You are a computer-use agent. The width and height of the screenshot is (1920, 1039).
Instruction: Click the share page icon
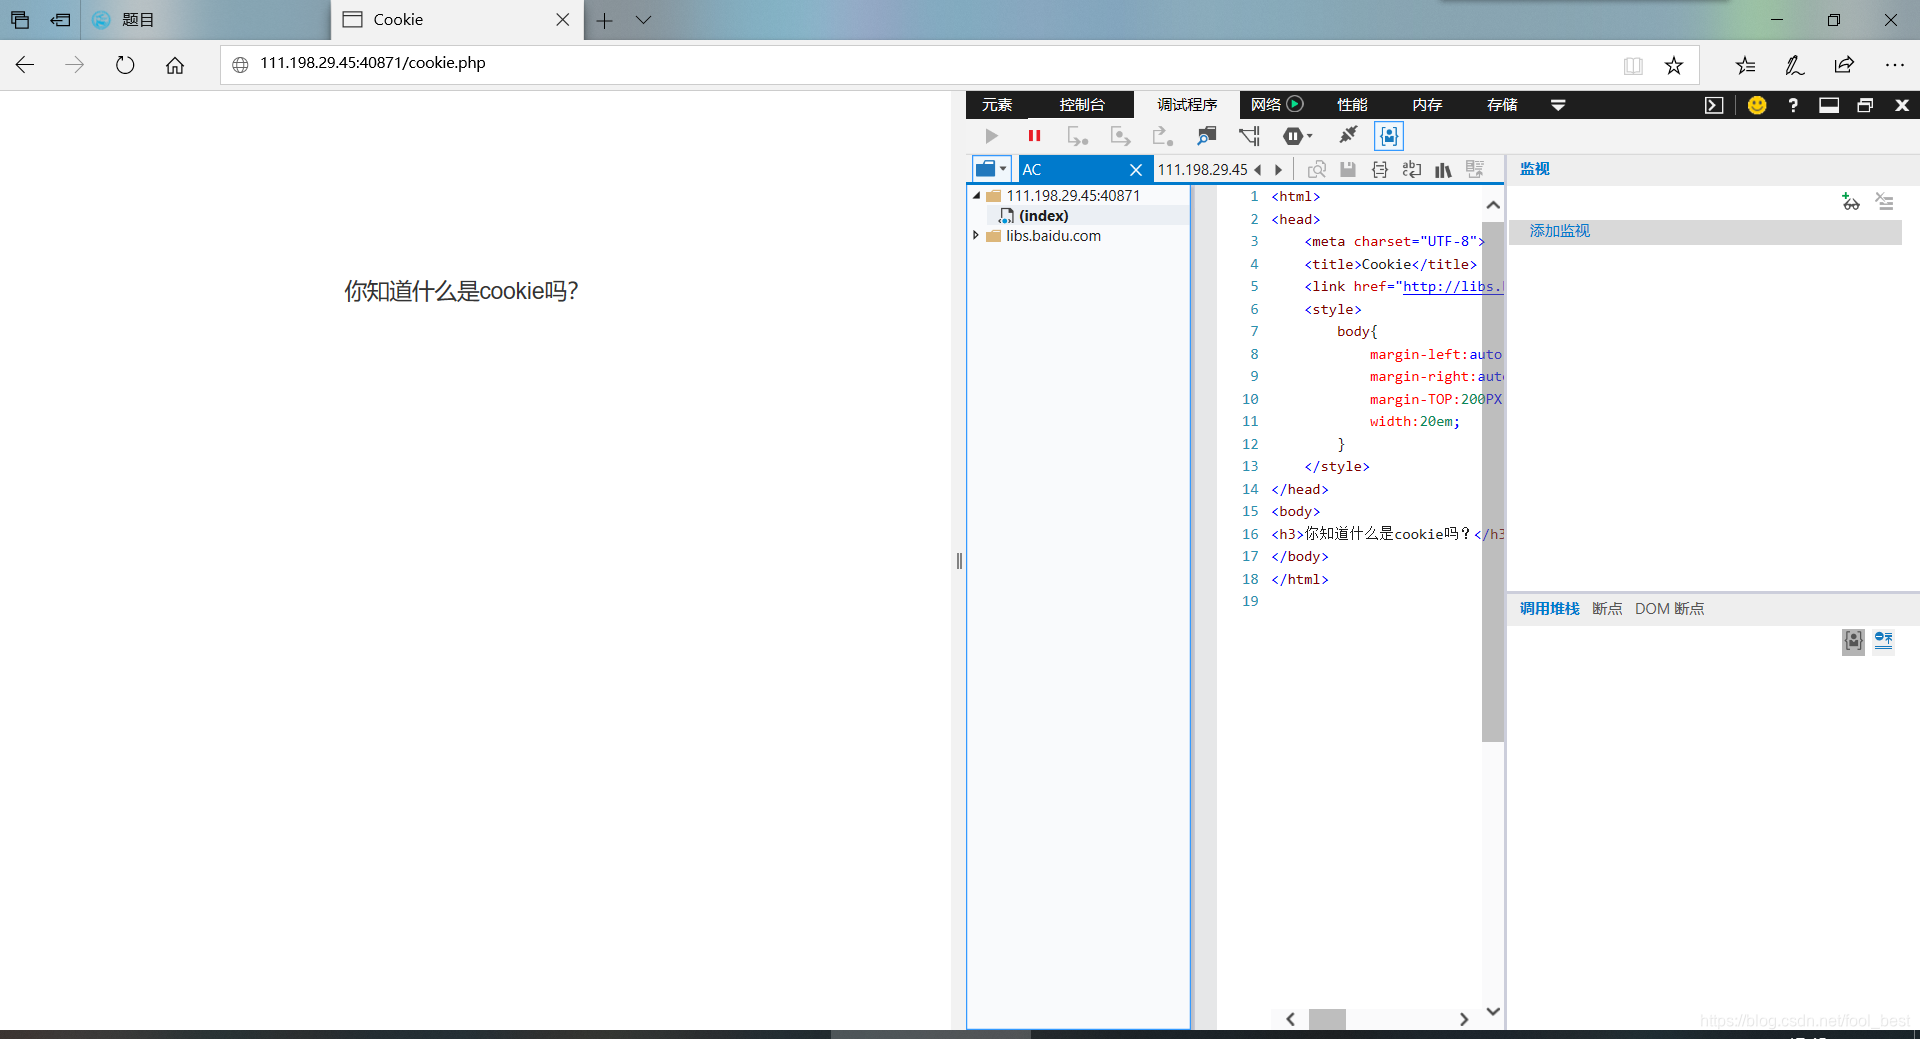click(x=1844, y=64)
